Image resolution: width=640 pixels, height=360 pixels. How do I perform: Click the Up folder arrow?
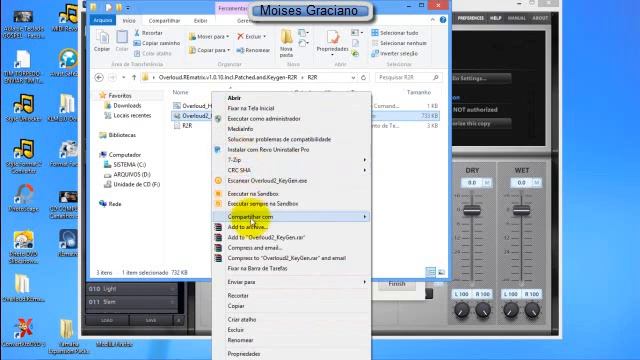[134, 77]
